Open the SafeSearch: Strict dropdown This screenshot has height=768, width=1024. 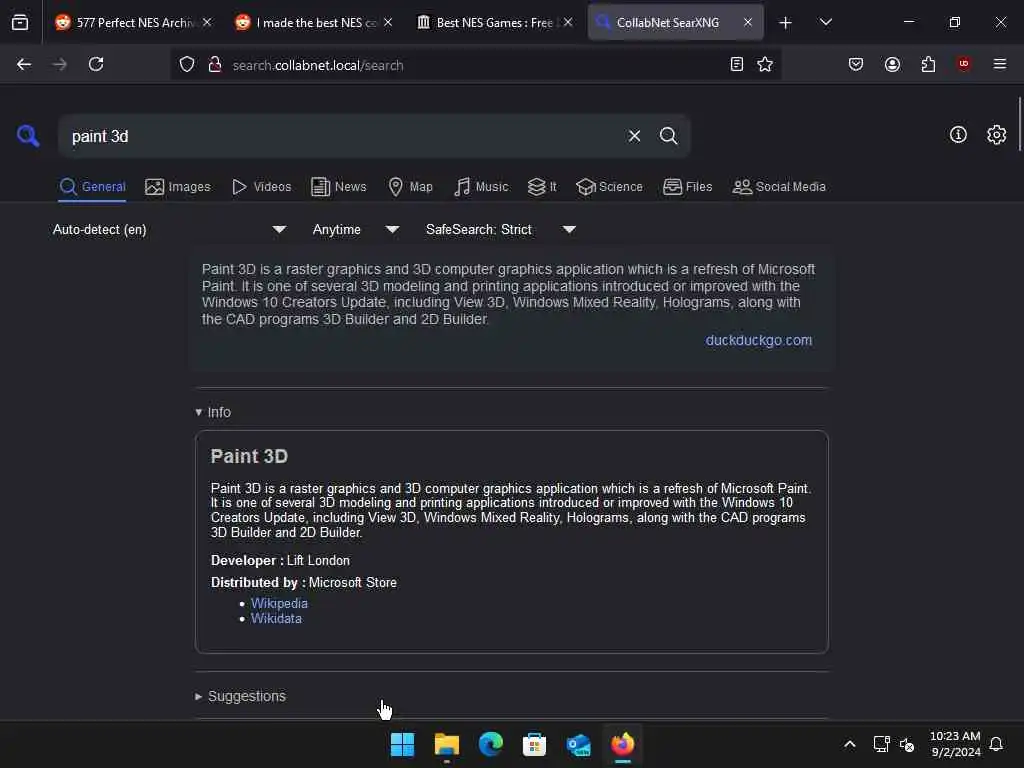500,229
